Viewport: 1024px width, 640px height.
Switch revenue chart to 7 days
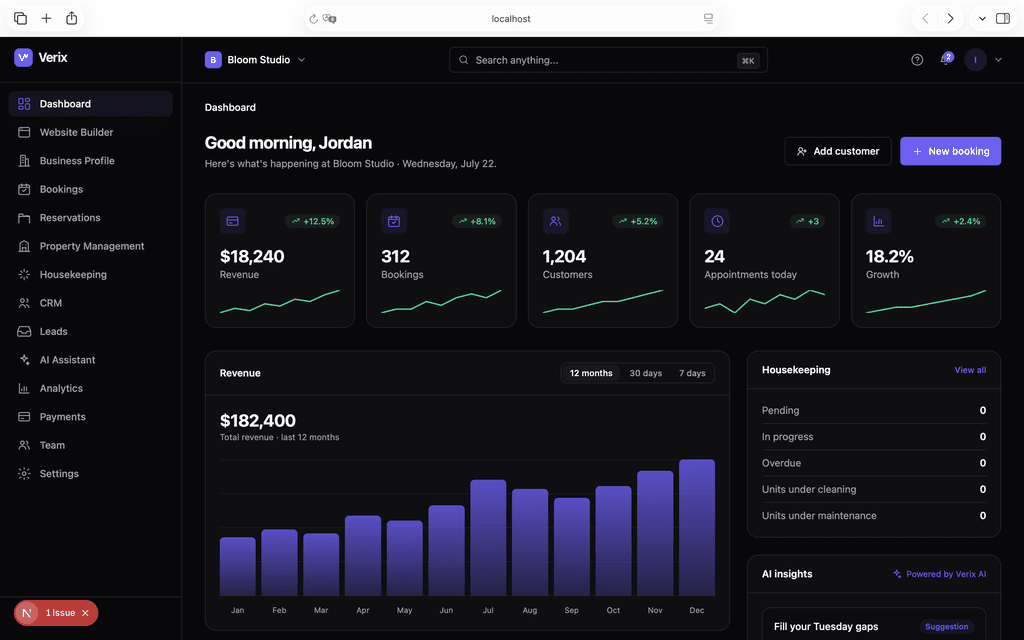click(692, 373)
